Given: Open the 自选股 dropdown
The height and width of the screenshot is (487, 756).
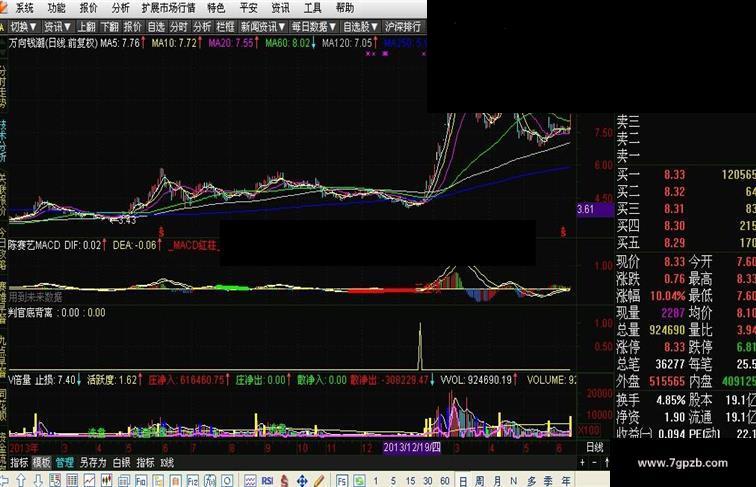Looking at the screenshot, I should [x=360, y=27].
